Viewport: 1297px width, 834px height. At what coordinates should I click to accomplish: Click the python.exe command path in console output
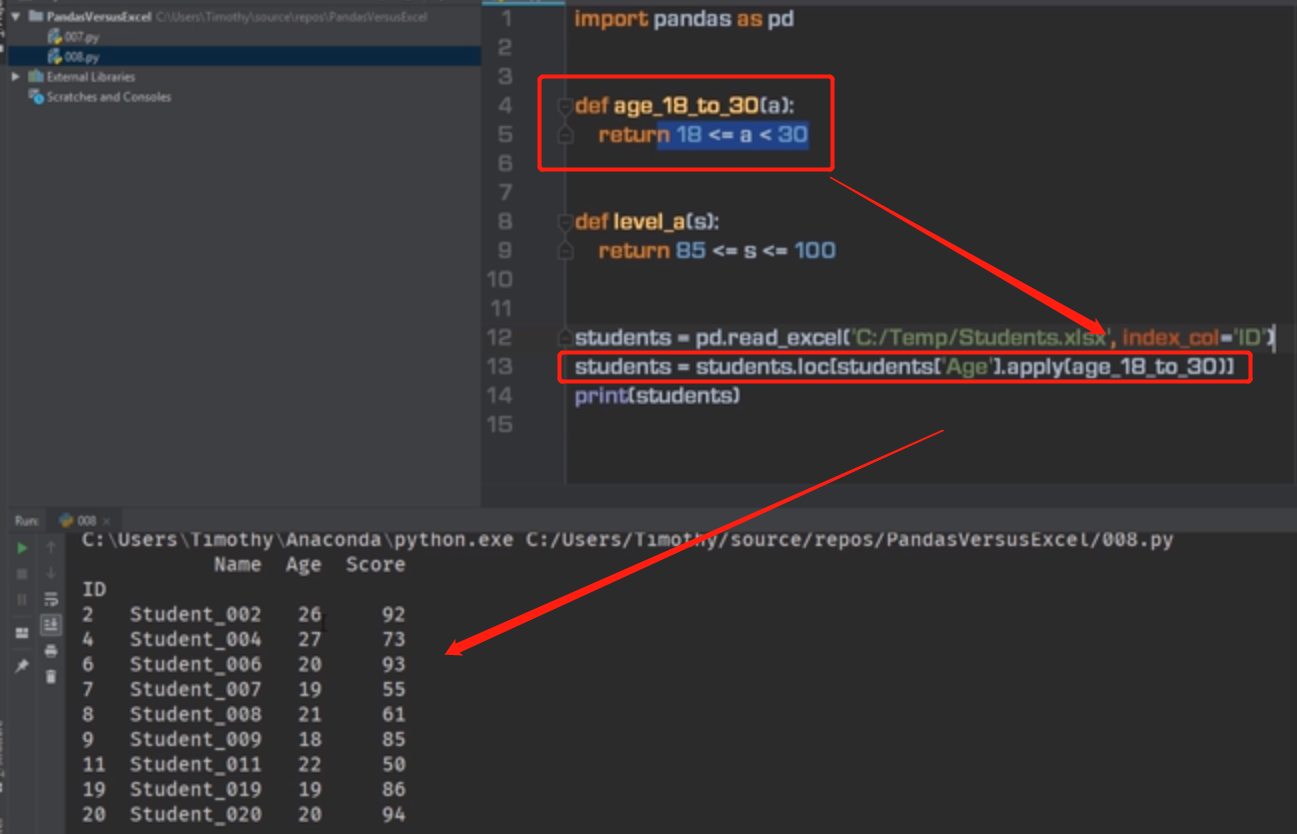(298, 540)
